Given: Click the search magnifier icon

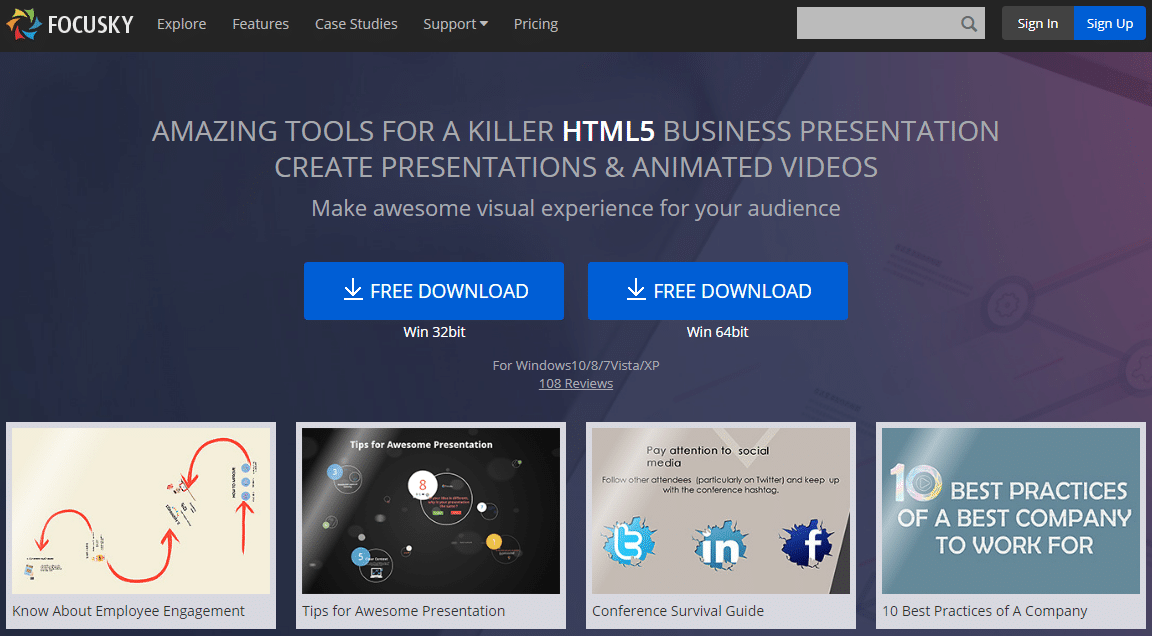Looking at the screenshot, I should [967, 23].
